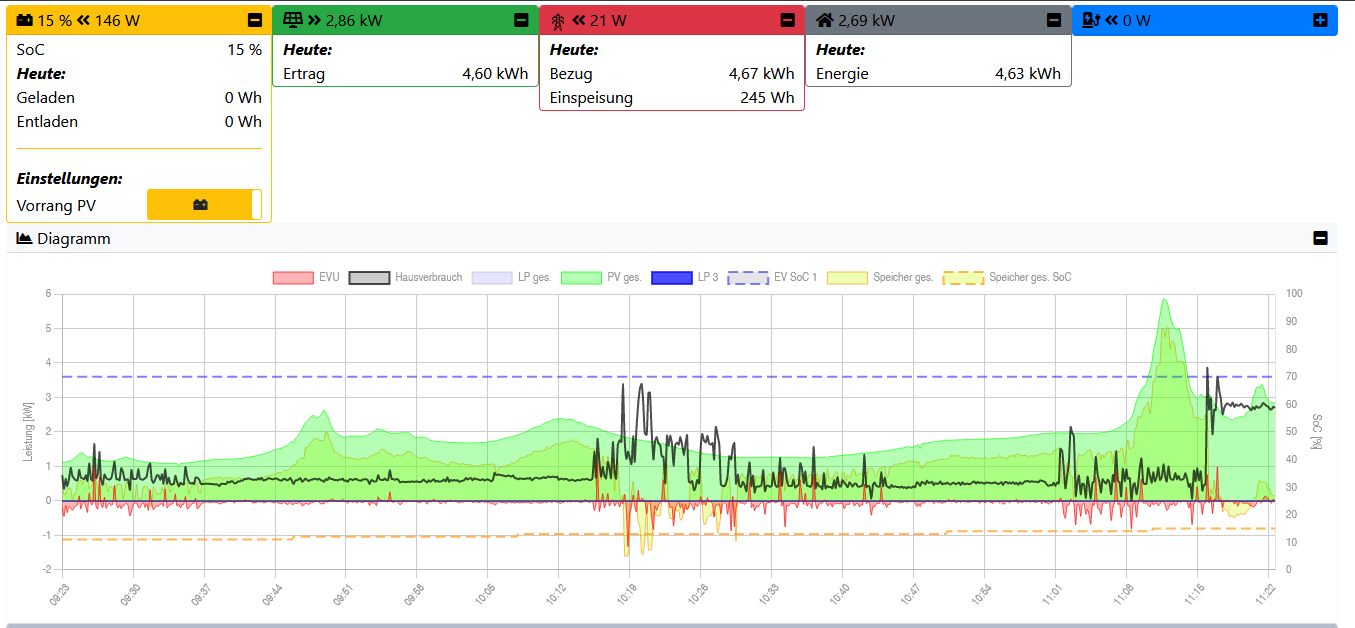The height and width of the screenshot is (628, 1355).
Task: Collapse the battery storage card
Action: (x=255, y=20)
